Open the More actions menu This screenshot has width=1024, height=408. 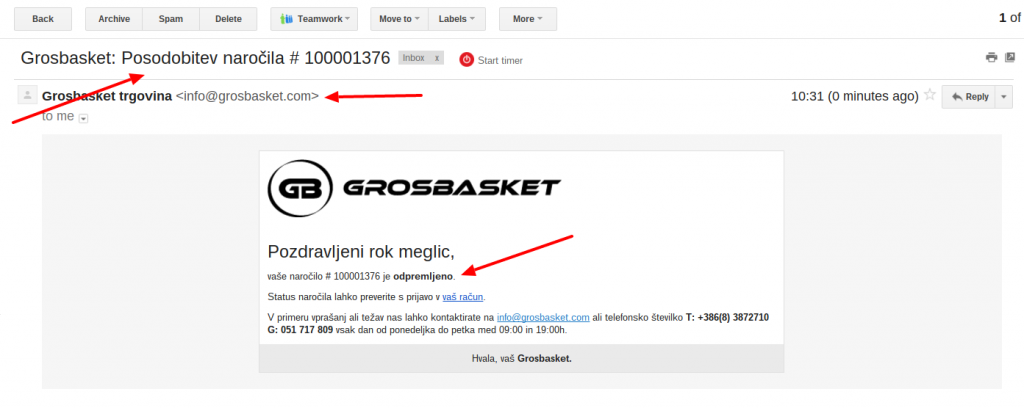coord(528,19)
